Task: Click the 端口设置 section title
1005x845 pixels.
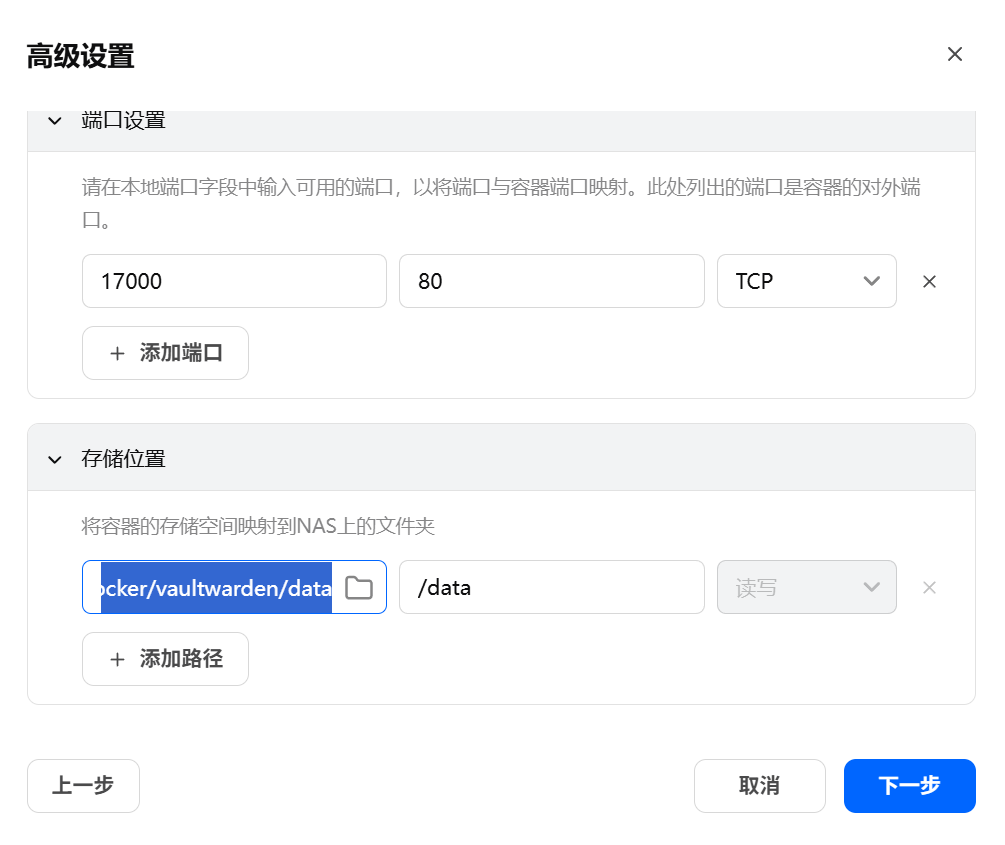Action: pyautogui.click(x=124, y=121)
